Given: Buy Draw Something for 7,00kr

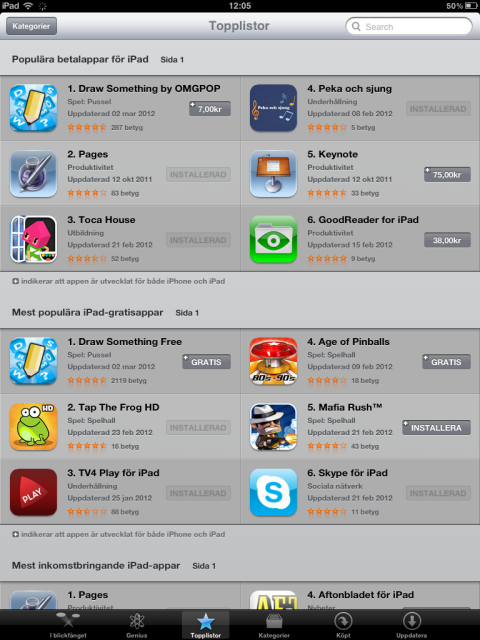Looking at the screenshot, I should tap(210, 109).
